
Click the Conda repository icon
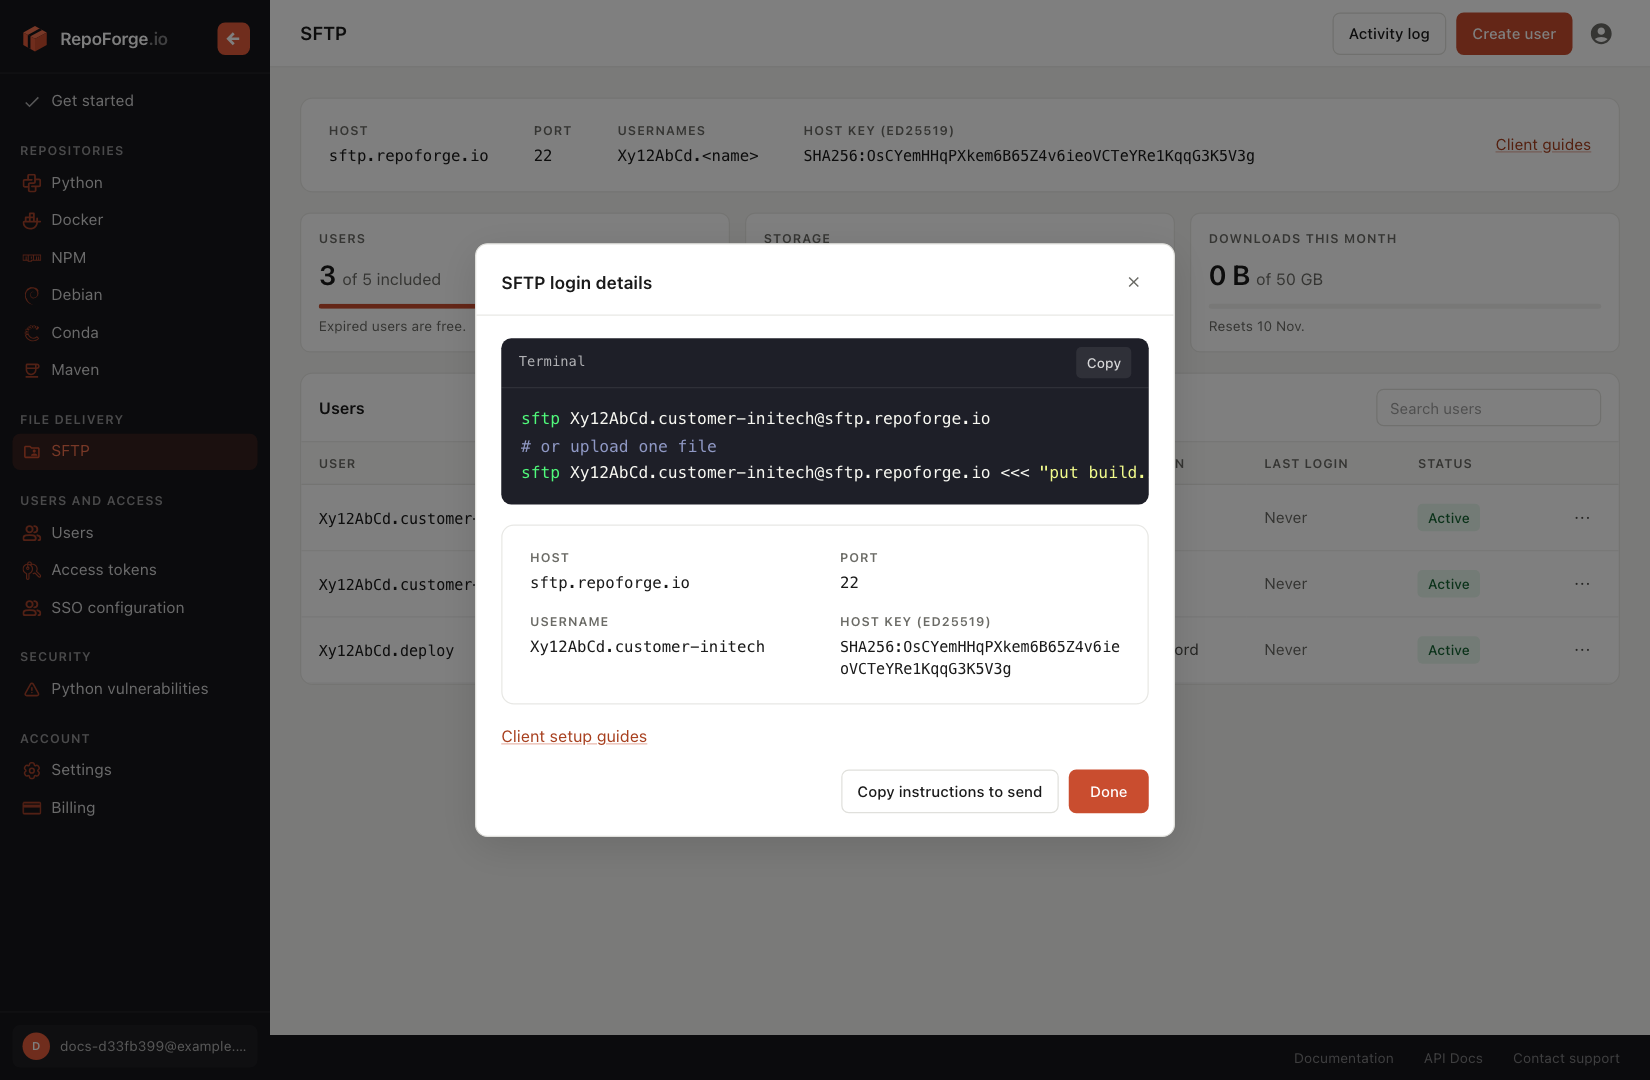[x=32, y=333]
